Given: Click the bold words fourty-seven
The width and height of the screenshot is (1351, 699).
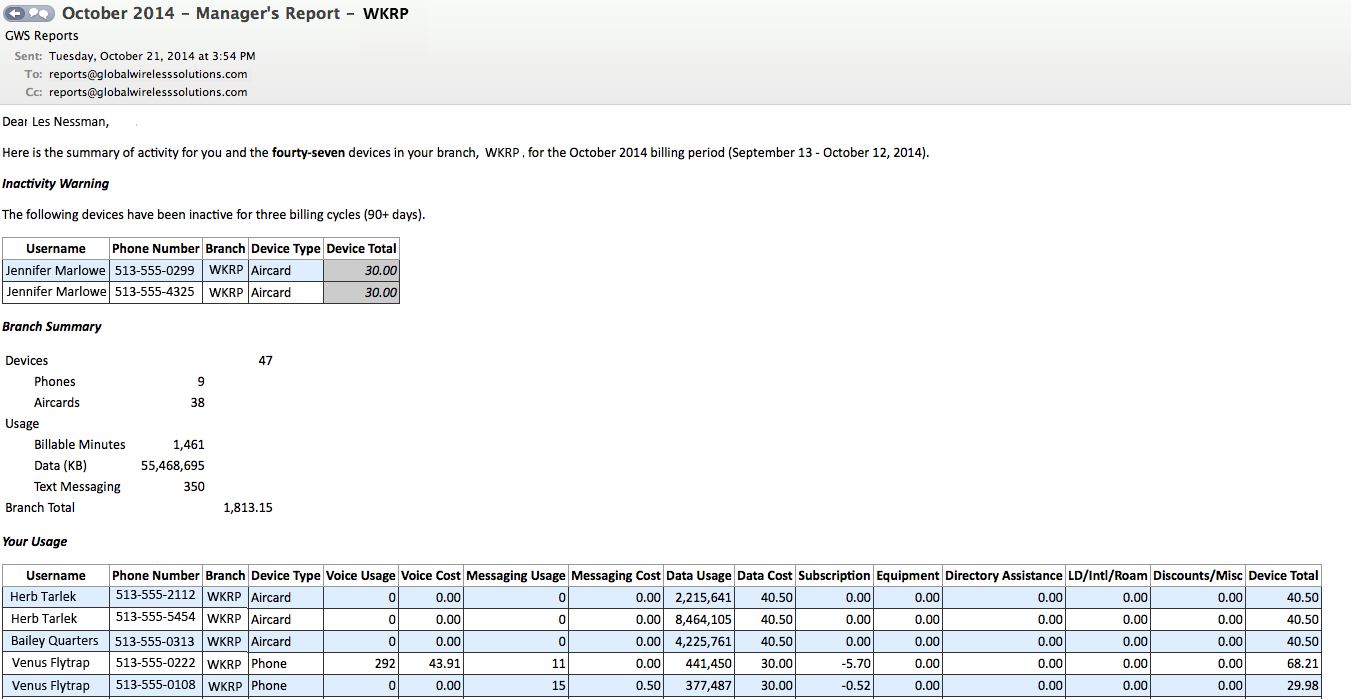Looking at the screenshot, I should (x=308, y=153).
